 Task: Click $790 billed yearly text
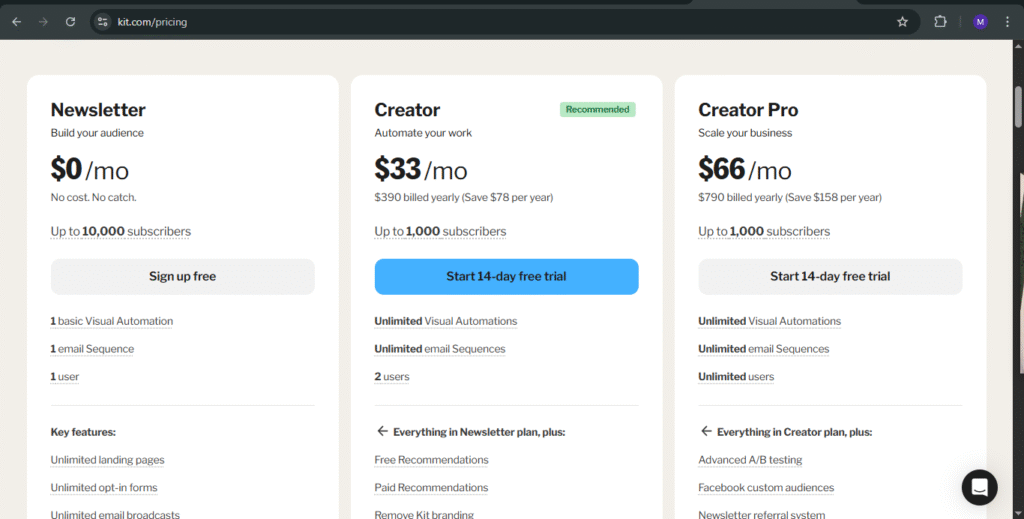point(790,197)
